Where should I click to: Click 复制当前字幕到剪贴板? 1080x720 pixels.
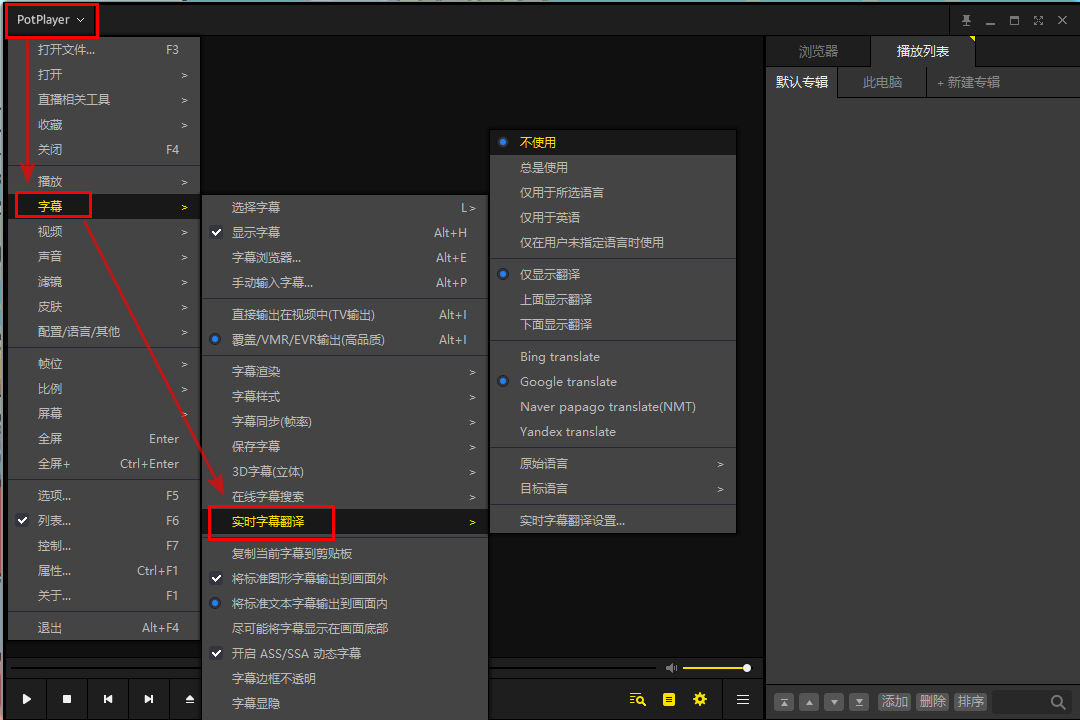345,553
